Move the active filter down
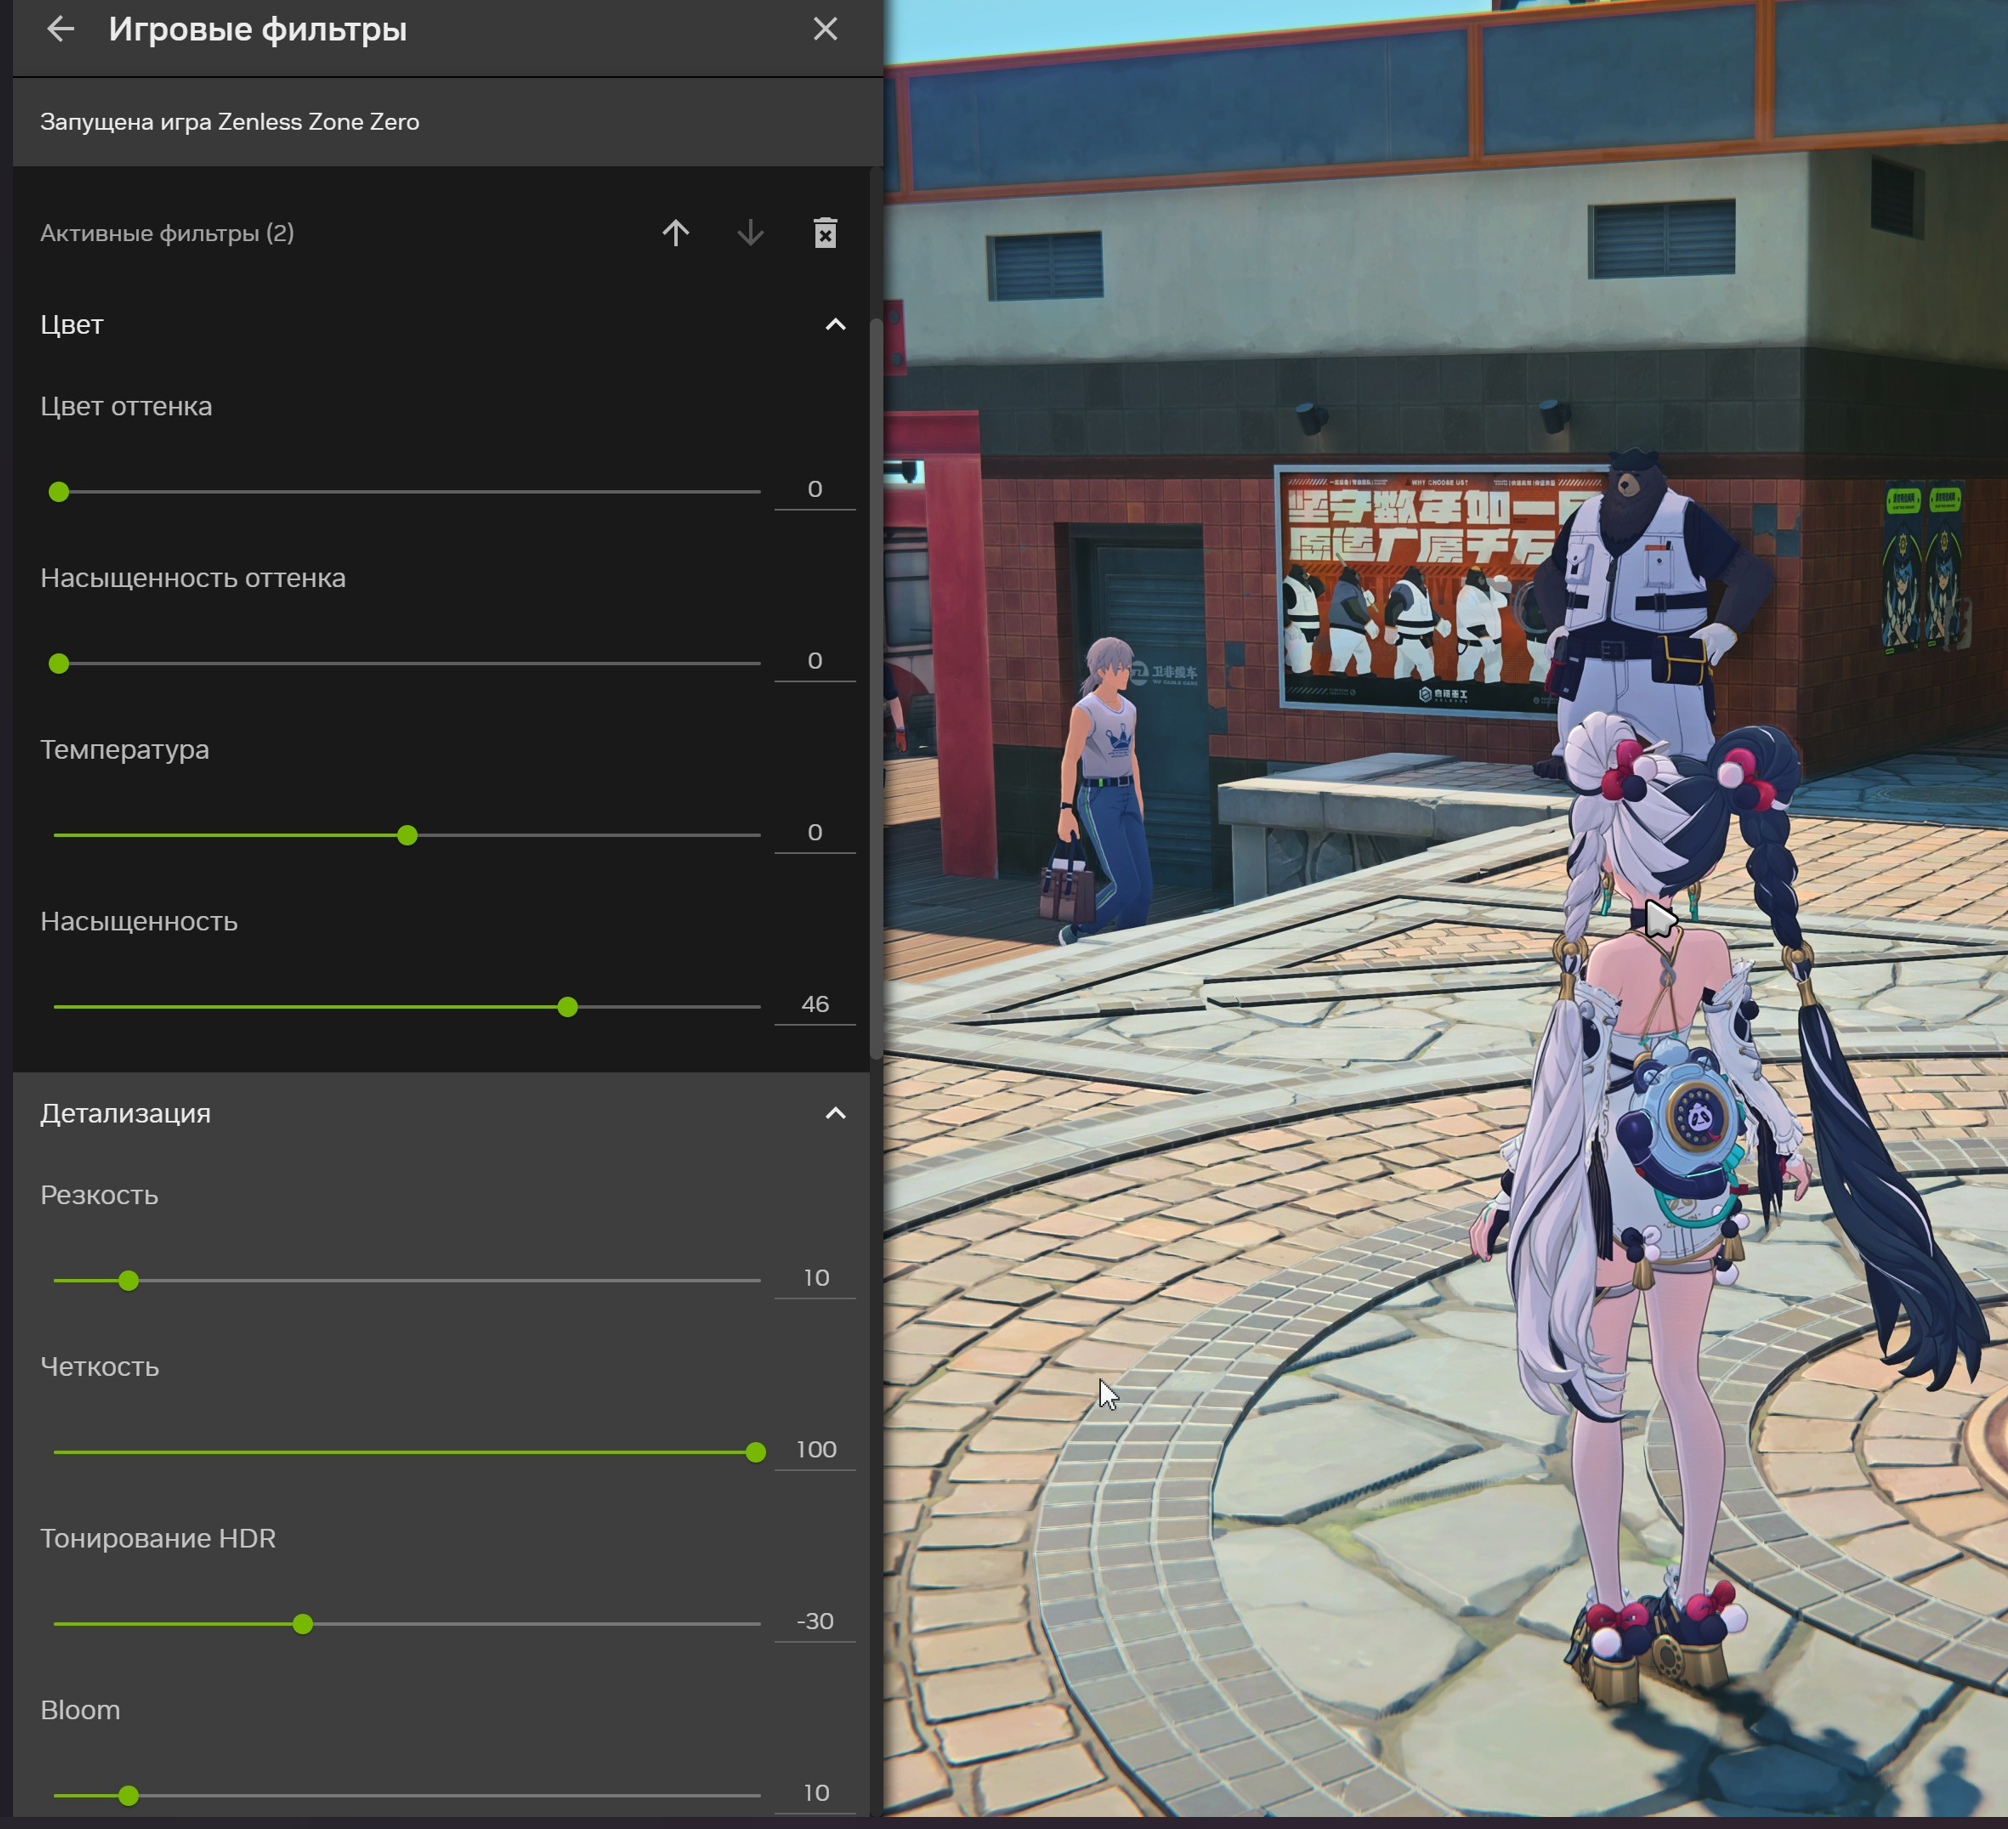 pyautogui.click(x=750, y=233)
